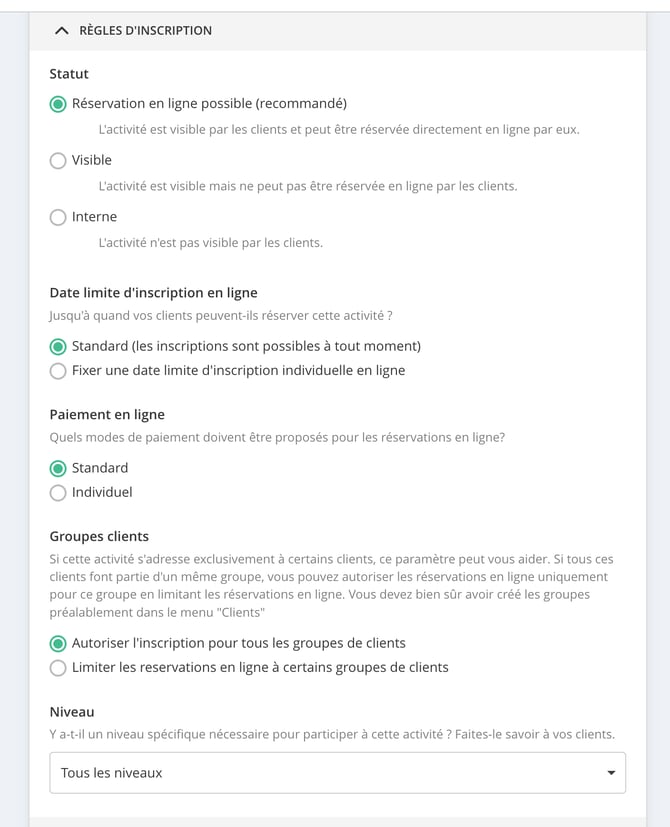Click the 'Visible' option label text

(x=92, y=160)
